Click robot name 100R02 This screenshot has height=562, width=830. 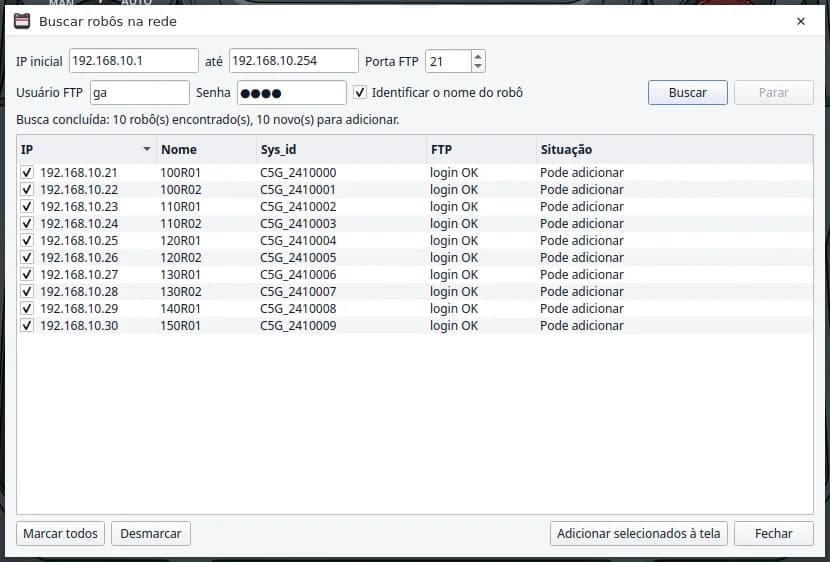181,189
